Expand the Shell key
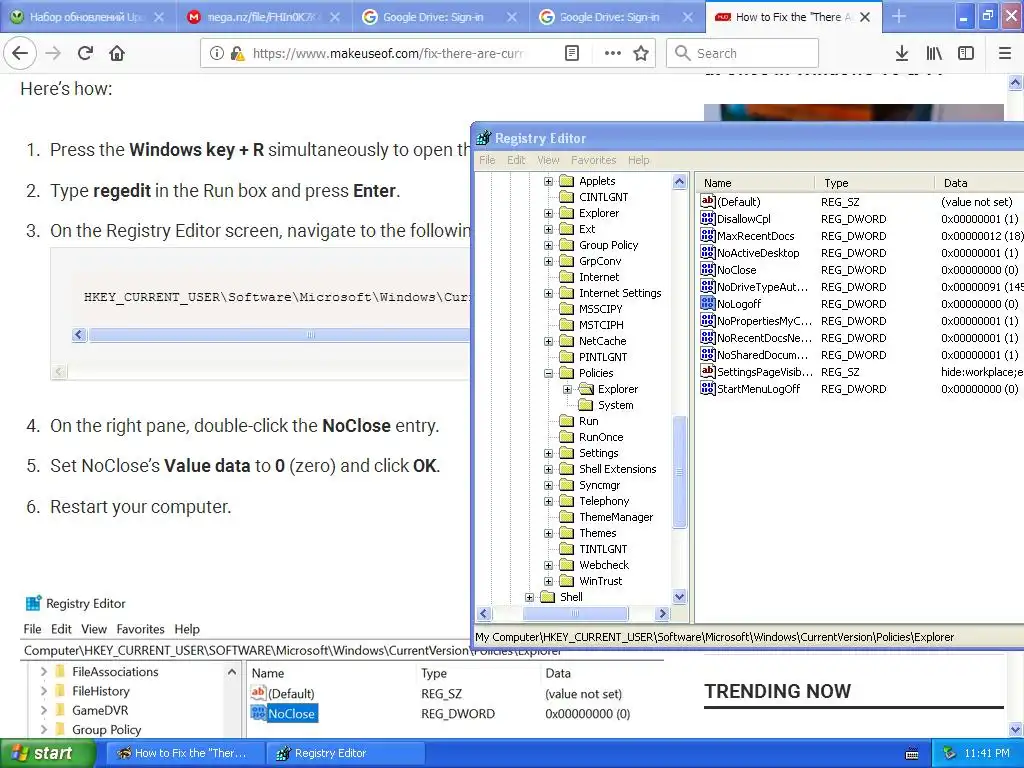 pyautogui.click(x=530, y=597)
